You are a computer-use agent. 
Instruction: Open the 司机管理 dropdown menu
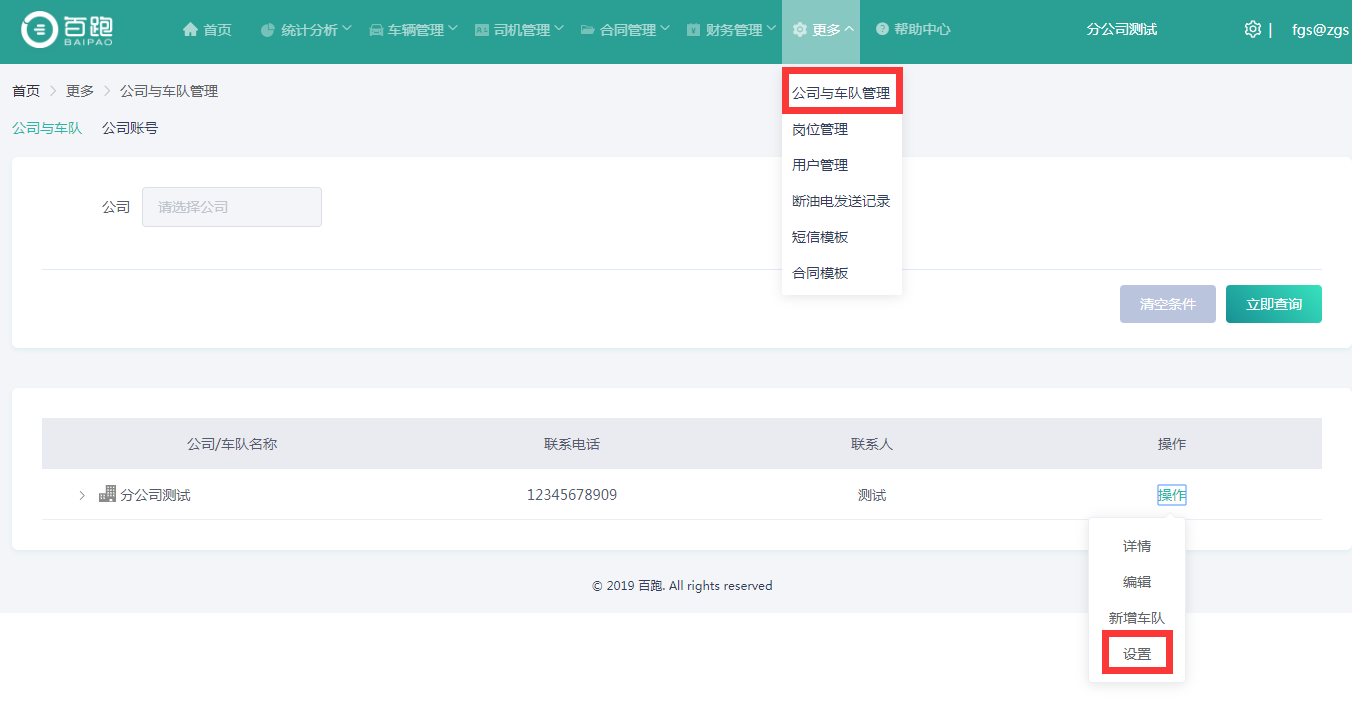tap(519, 30)
